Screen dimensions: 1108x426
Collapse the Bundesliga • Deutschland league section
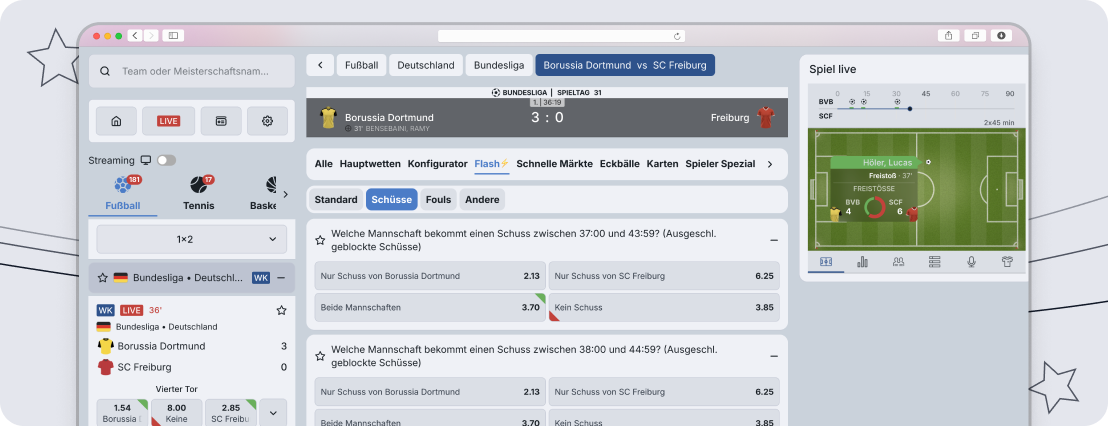(281, 278)
